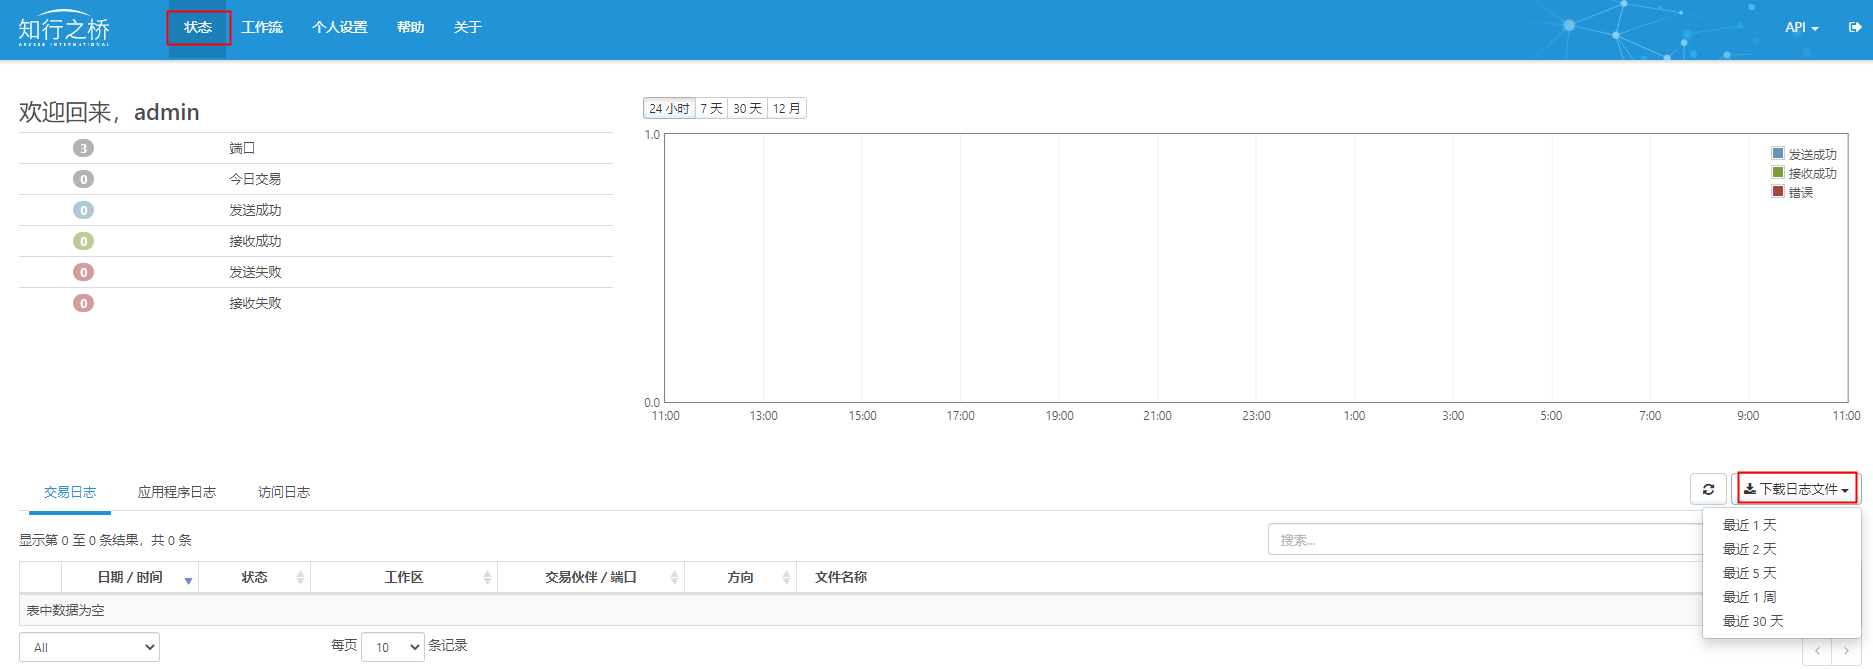Click the sort arrows on 状态 column
The width and height of the screenshot is (1873, 669).
(x=300, y=578)
